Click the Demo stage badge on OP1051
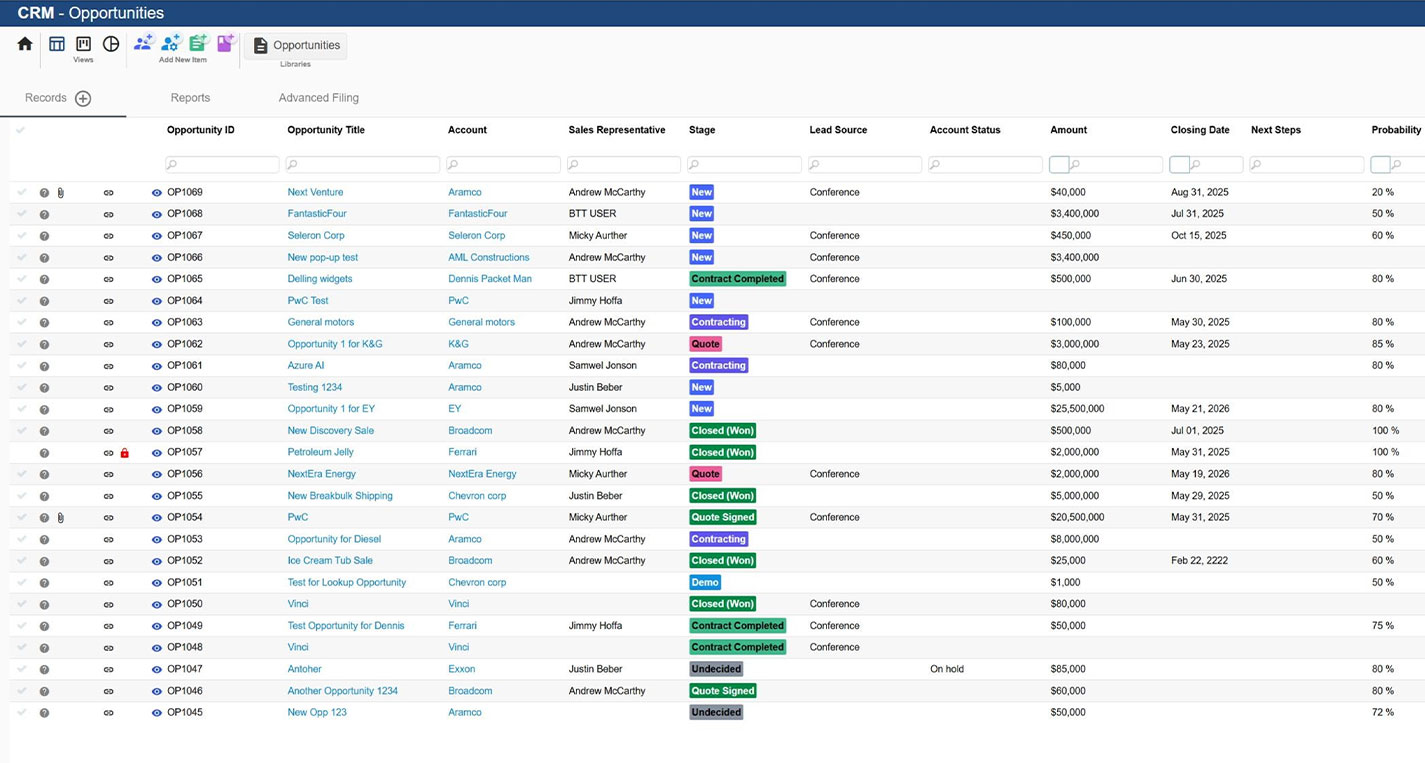 (705, 583)
